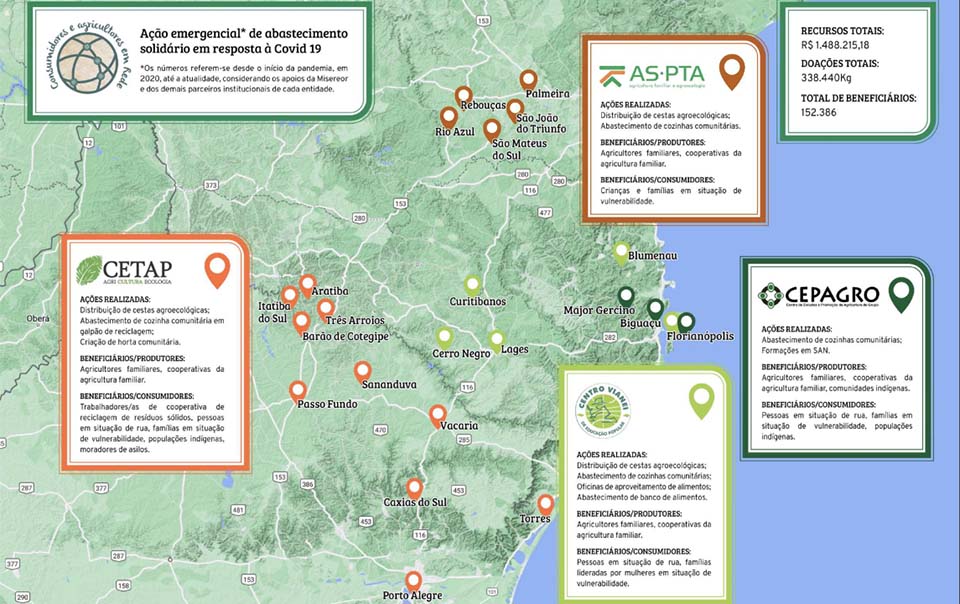Viewport: 960px width, 604px height.
Task: Click the 'Cerro Negro' label
Action: coord(461,354)
